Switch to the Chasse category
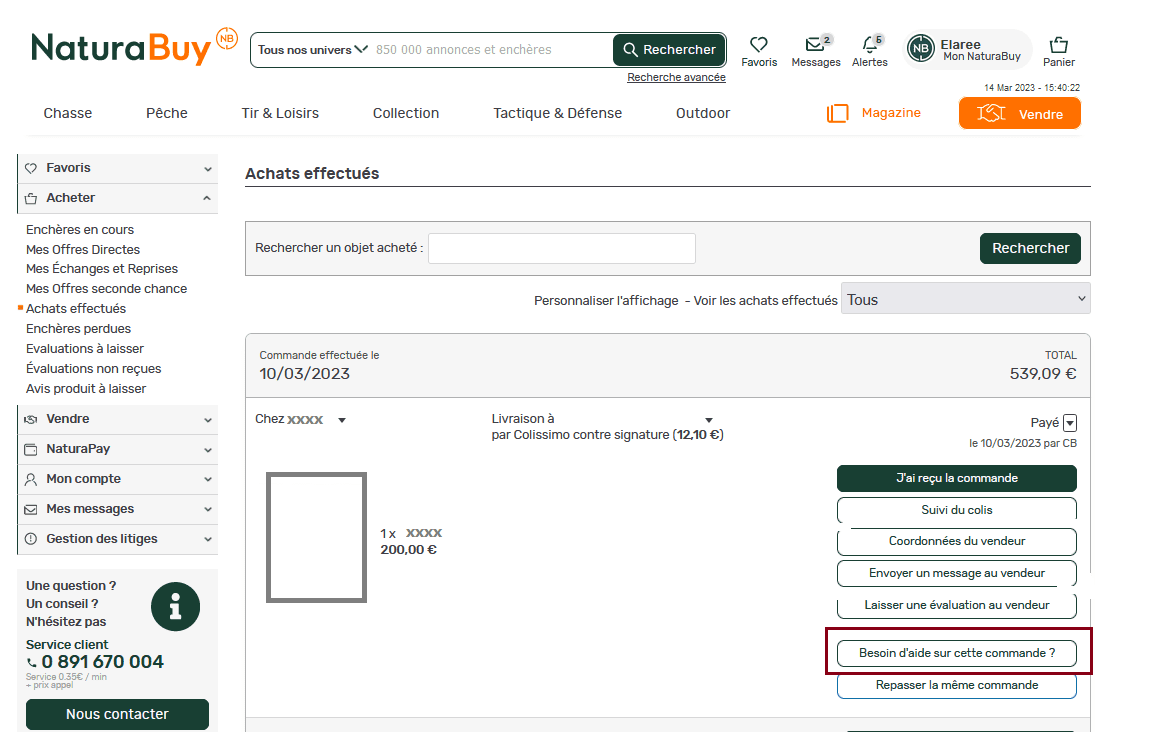The width and height of the screenshot is (1159, 732). (67, 113)
